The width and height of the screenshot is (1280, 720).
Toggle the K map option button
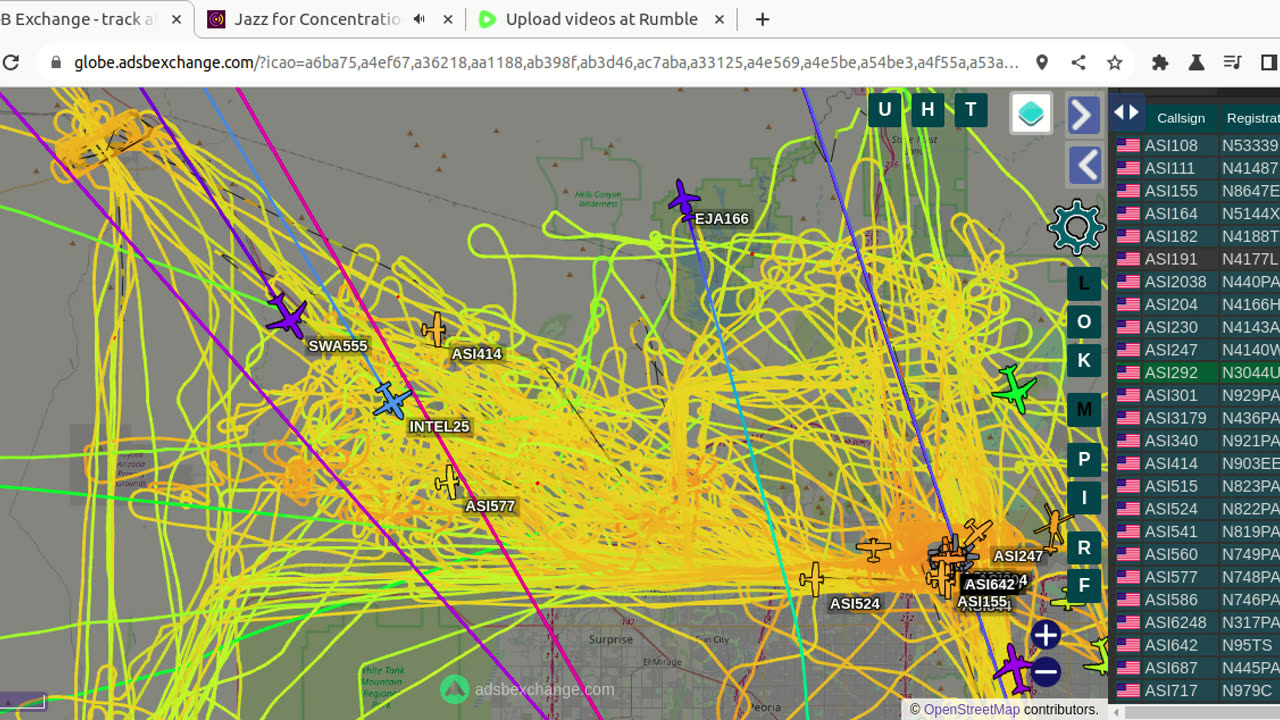tap(1084, 360)
